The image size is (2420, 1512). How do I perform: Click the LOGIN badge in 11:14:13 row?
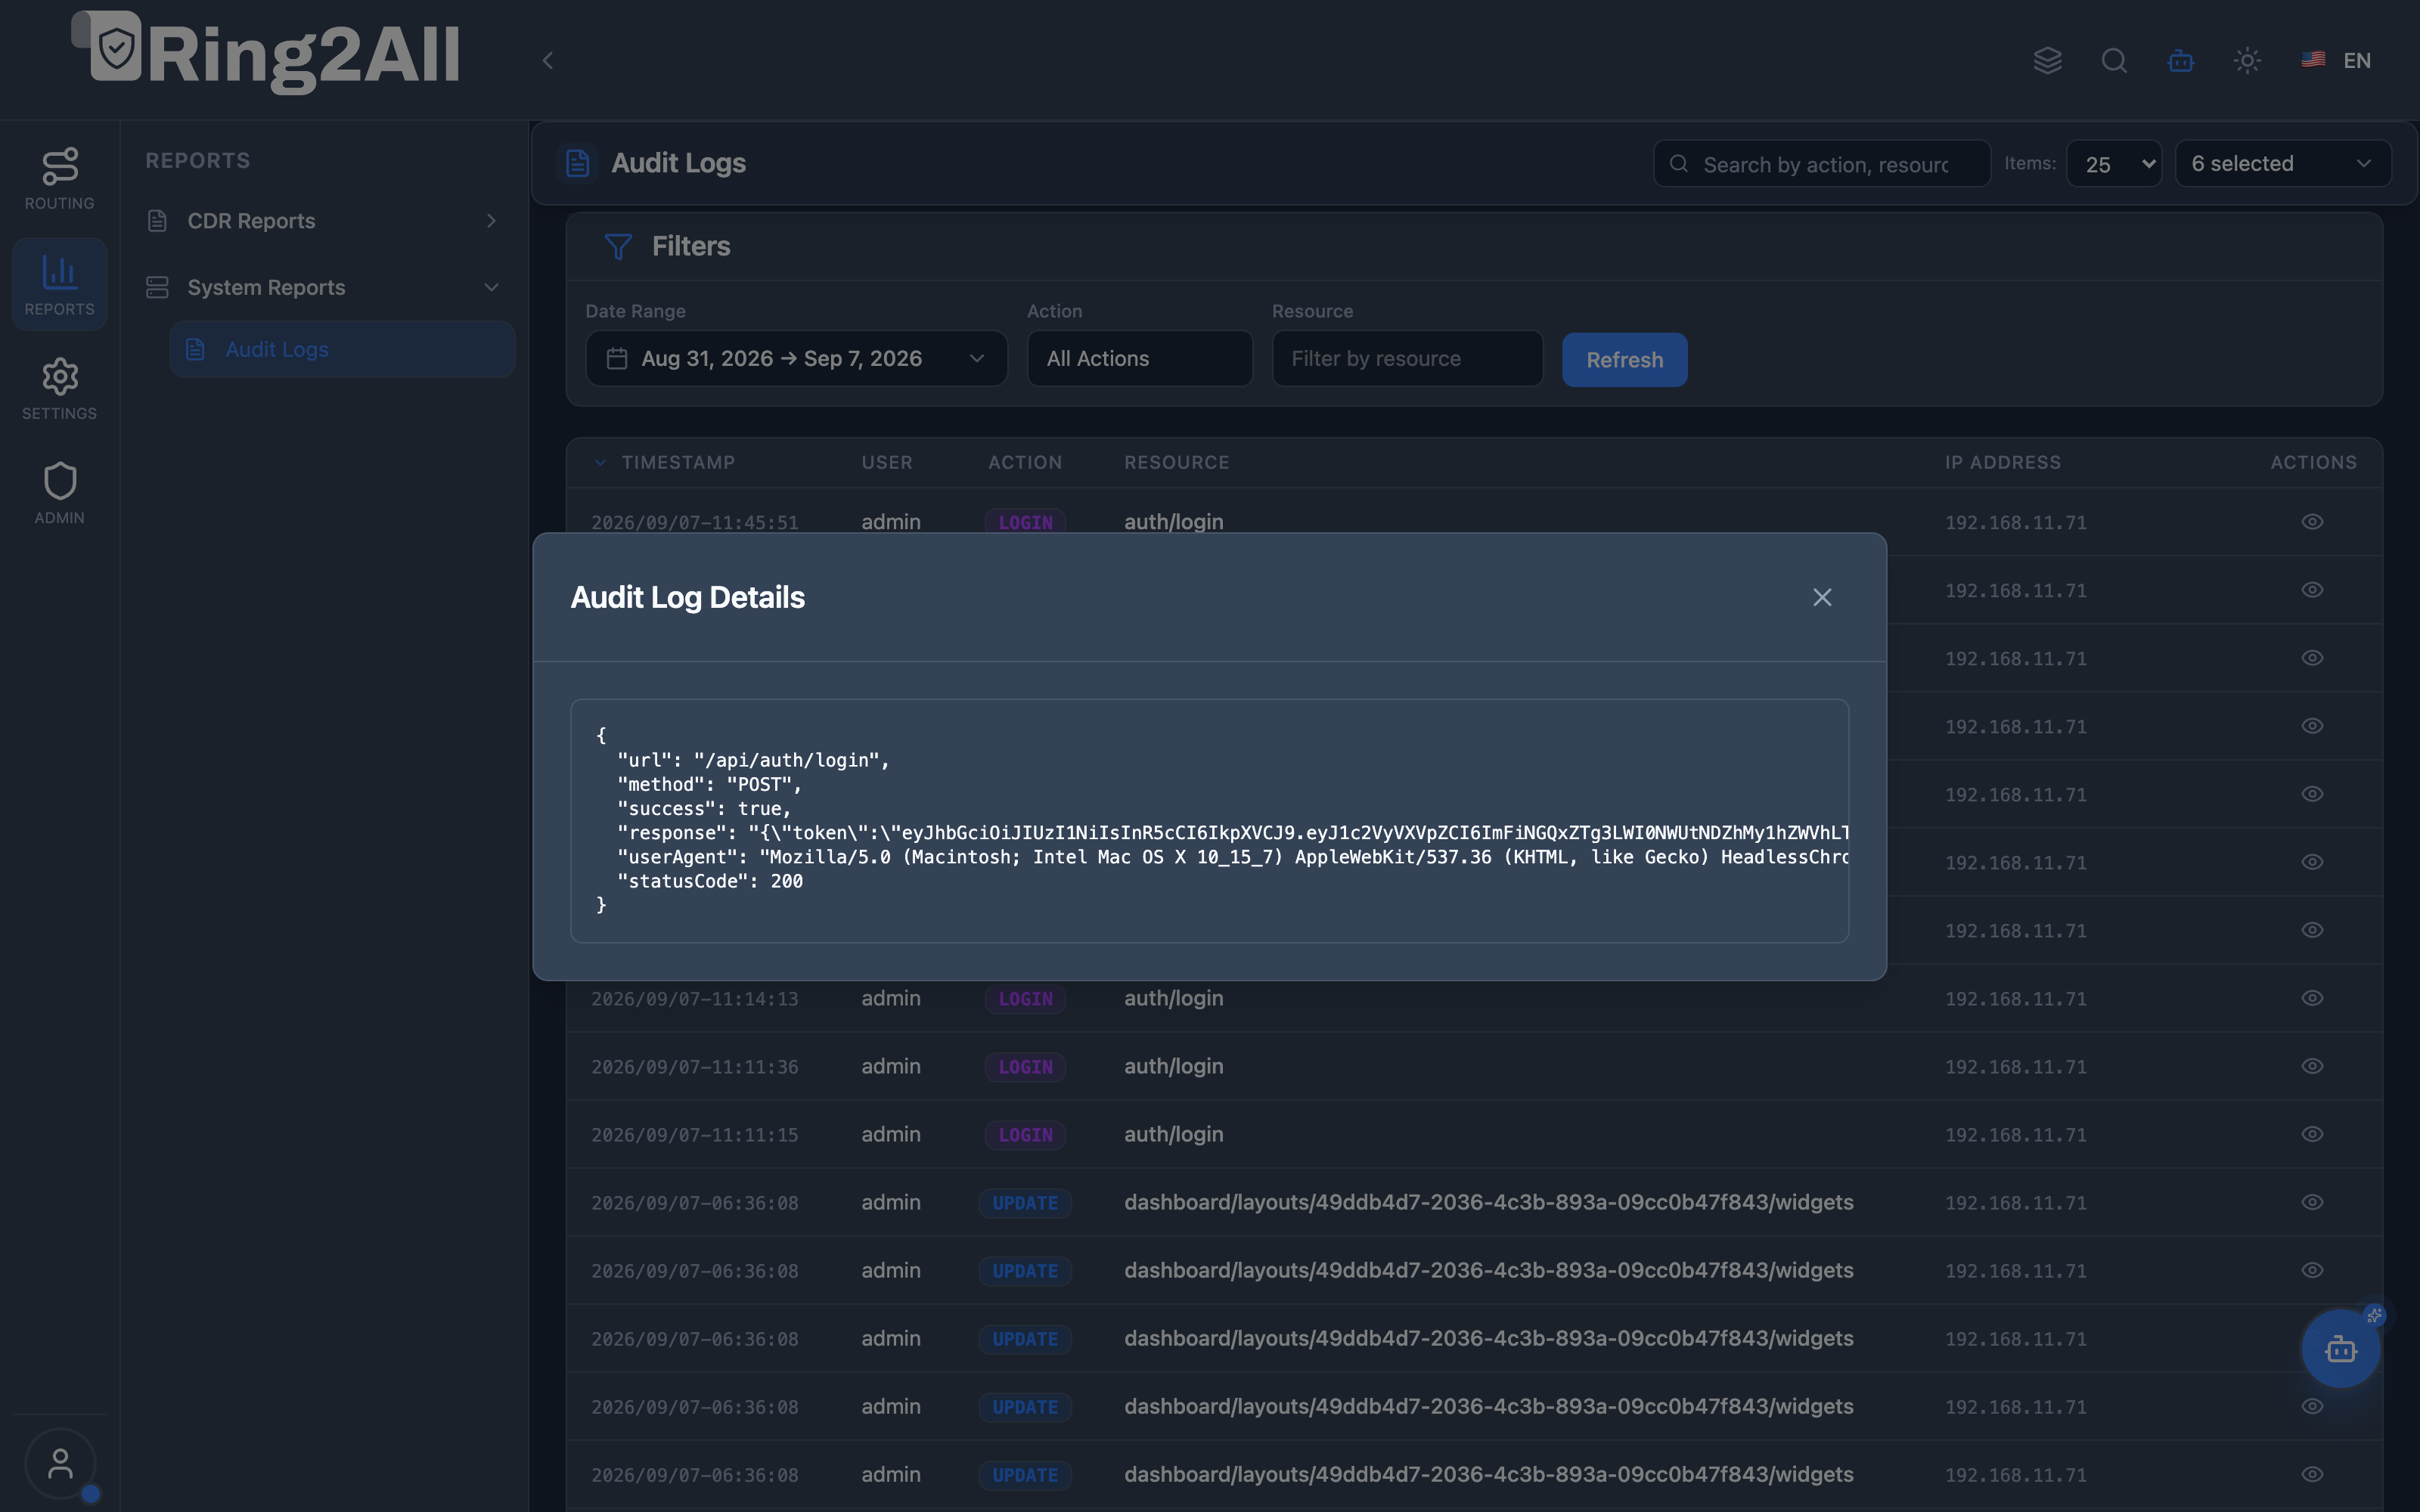(1025, 999)
